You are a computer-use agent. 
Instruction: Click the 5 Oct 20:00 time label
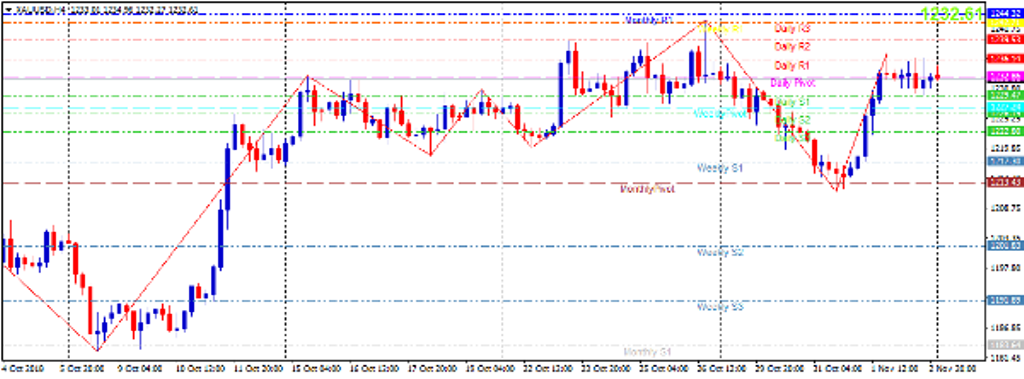(82, 368)
